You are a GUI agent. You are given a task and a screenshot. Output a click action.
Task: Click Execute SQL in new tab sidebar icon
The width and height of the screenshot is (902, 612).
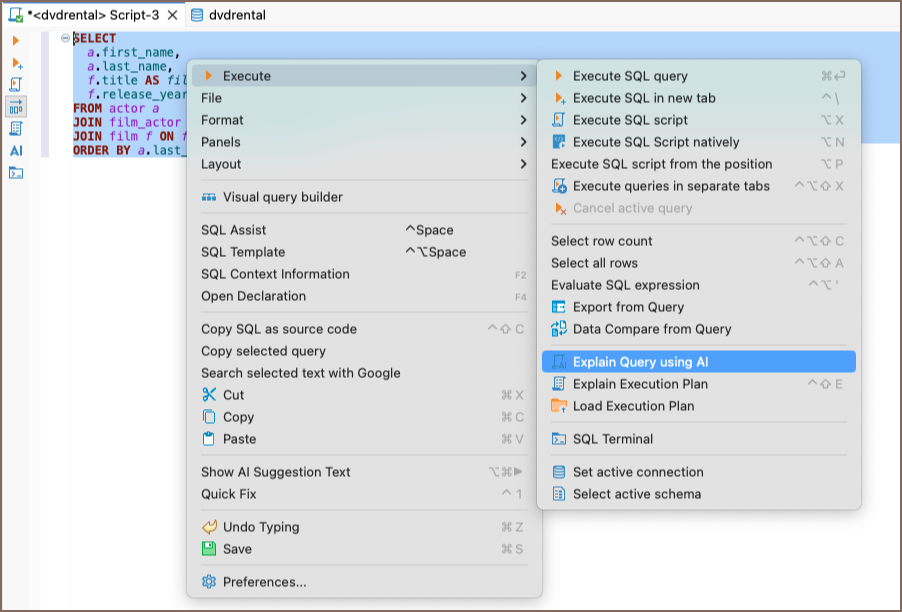pos(16,62)
